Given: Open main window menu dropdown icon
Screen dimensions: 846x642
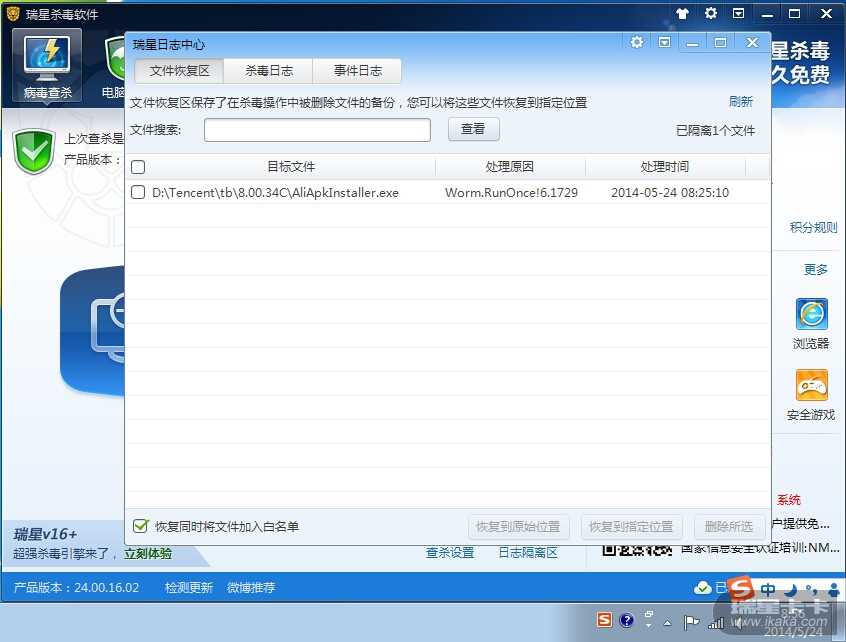Looking at the screenshot, I should pyautogui.click(x=739, y=13).
